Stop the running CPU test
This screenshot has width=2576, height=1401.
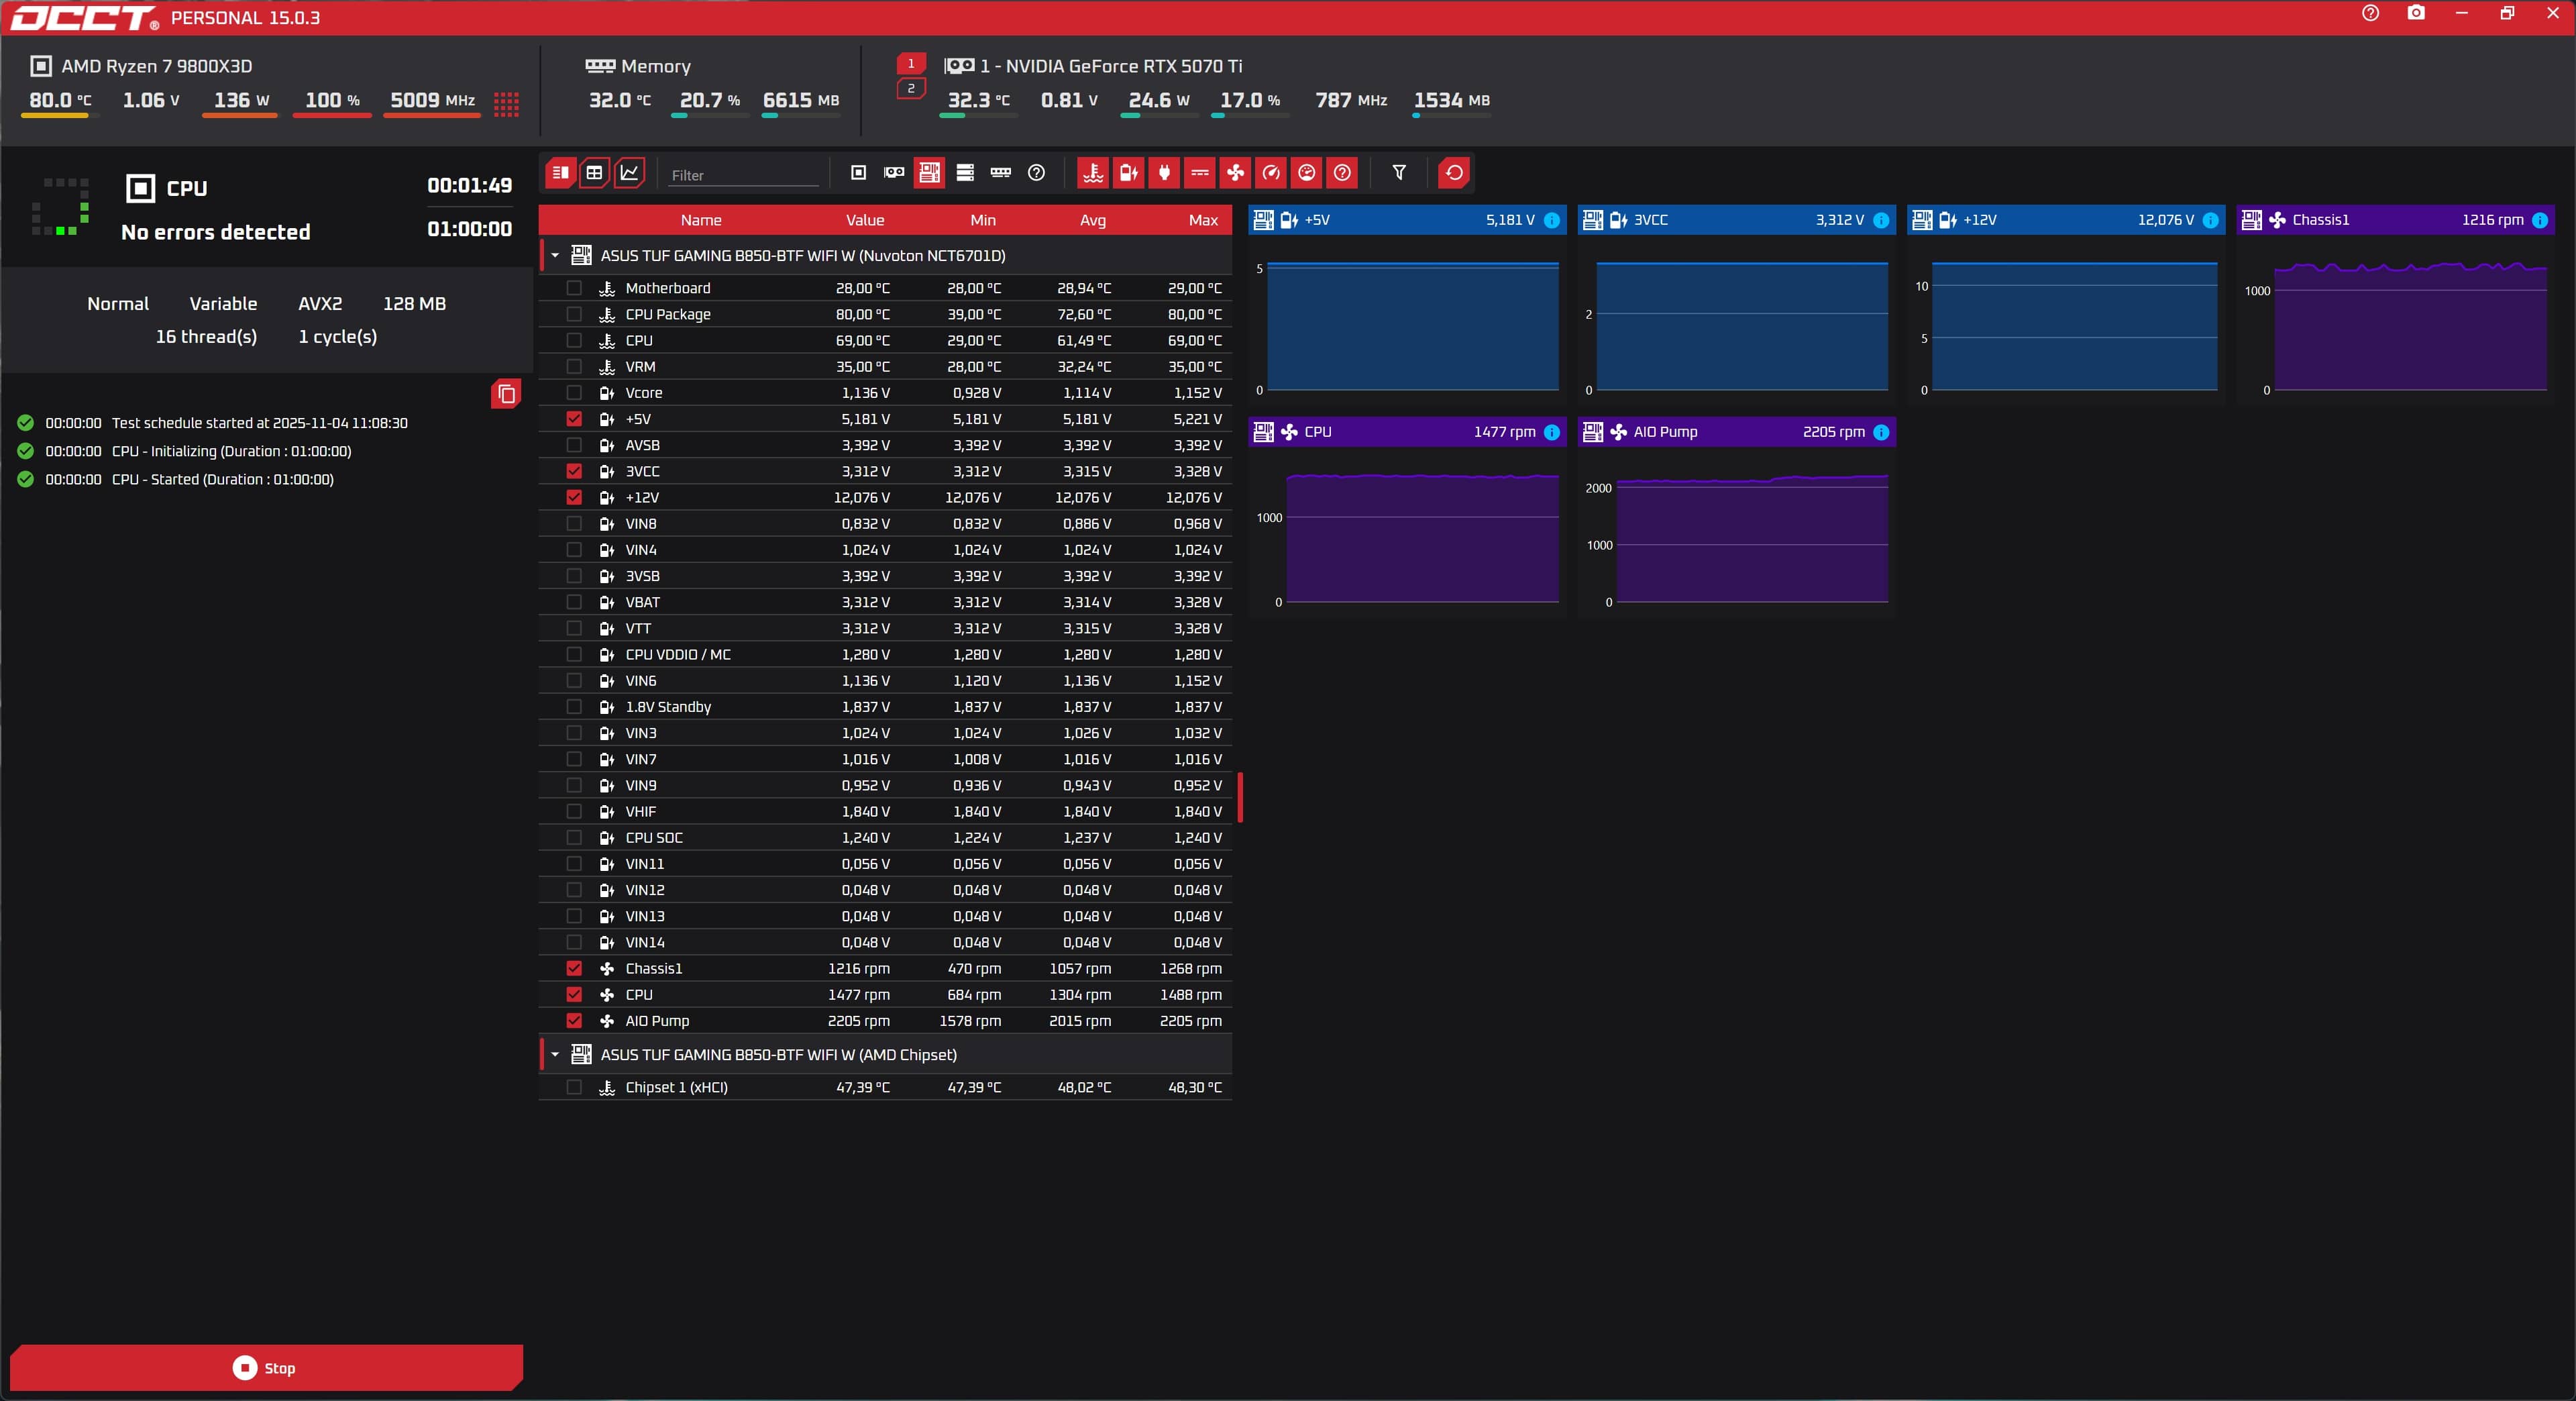[x=265, y=1368]
